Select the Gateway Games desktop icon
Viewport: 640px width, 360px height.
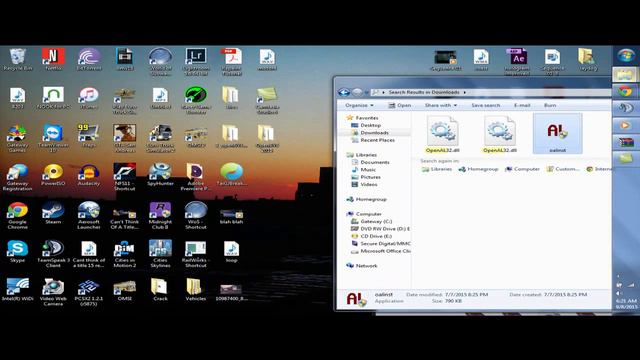[x=18, y=138]
